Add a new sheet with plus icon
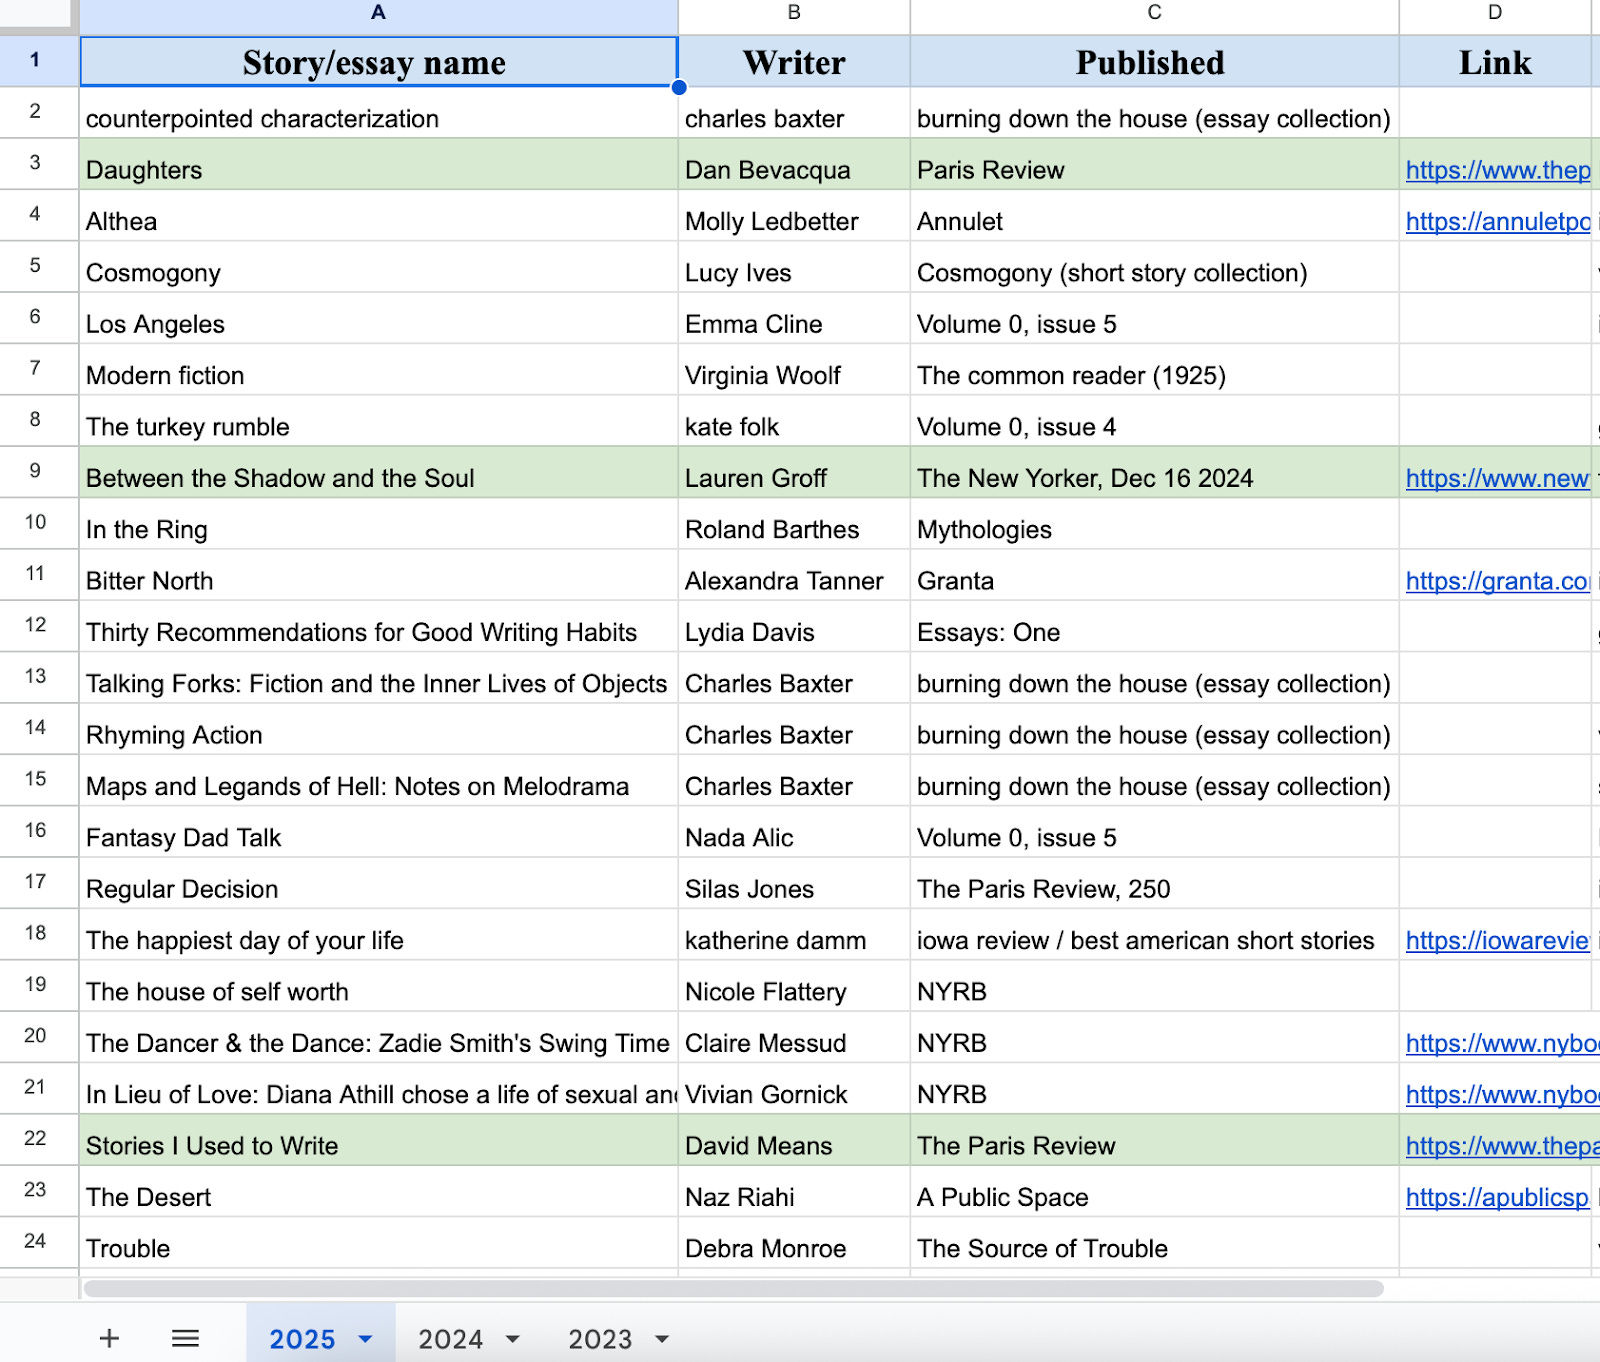 (110, 1338)
